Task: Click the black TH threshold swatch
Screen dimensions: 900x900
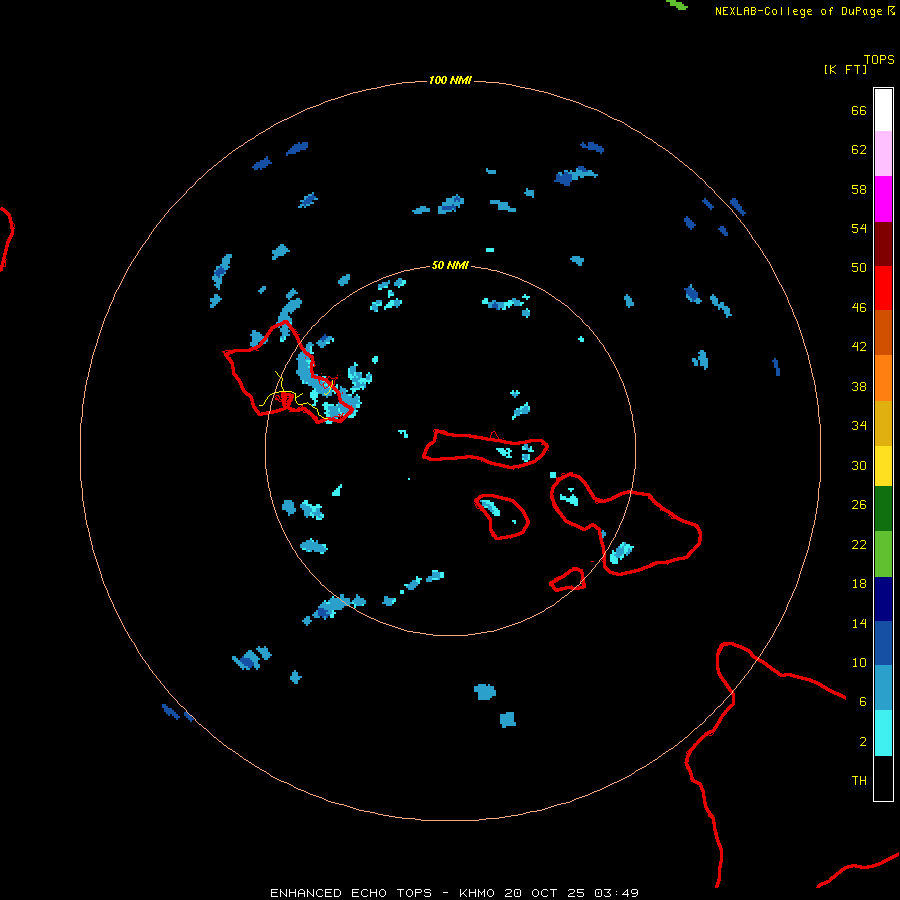Action: click(x=883, y=778)
